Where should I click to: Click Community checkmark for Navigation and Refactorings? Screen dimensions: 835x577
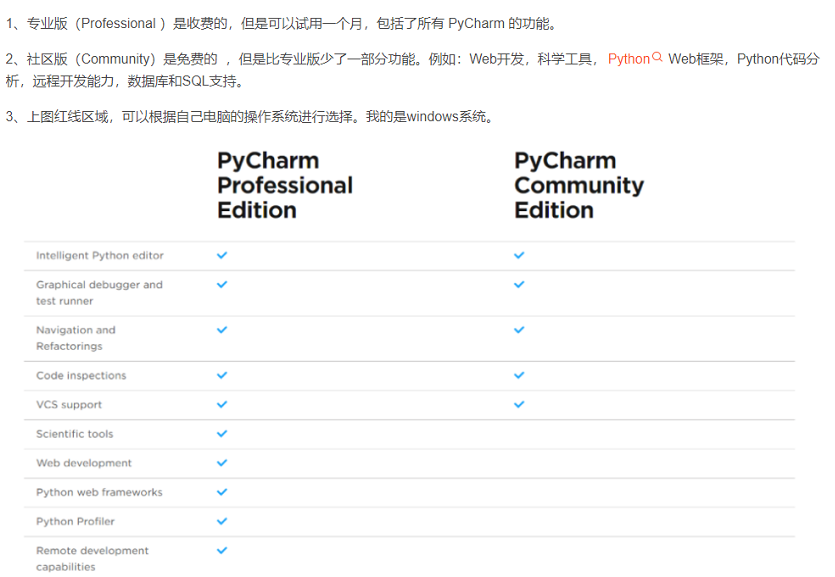[519, 329]
